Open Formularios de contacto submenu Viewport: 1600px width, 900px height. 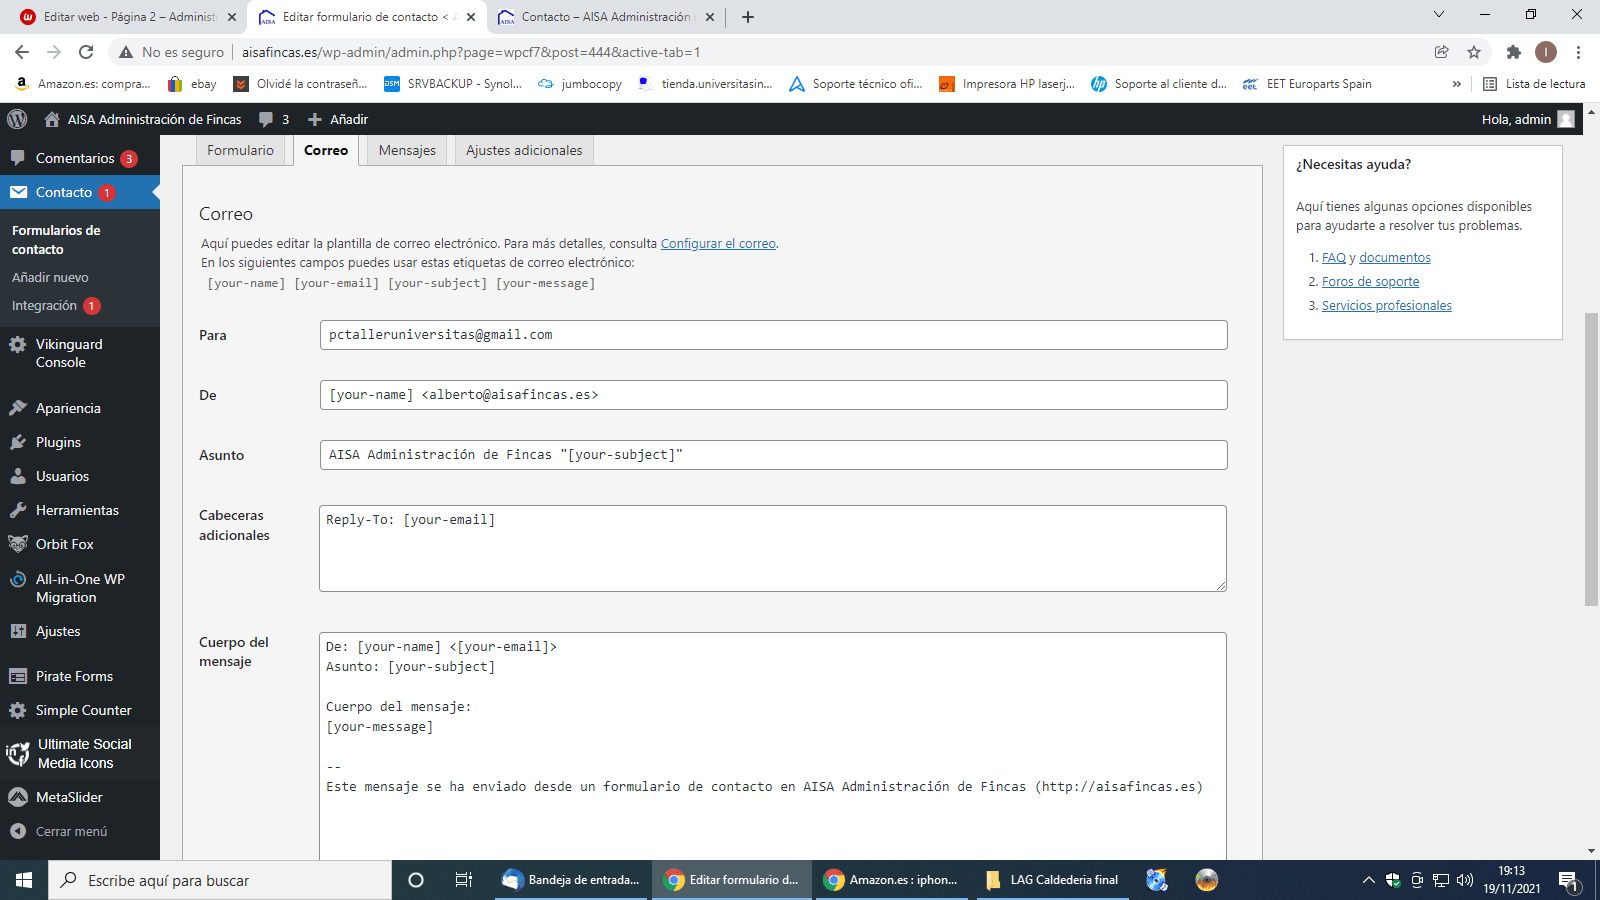[56, 240]
